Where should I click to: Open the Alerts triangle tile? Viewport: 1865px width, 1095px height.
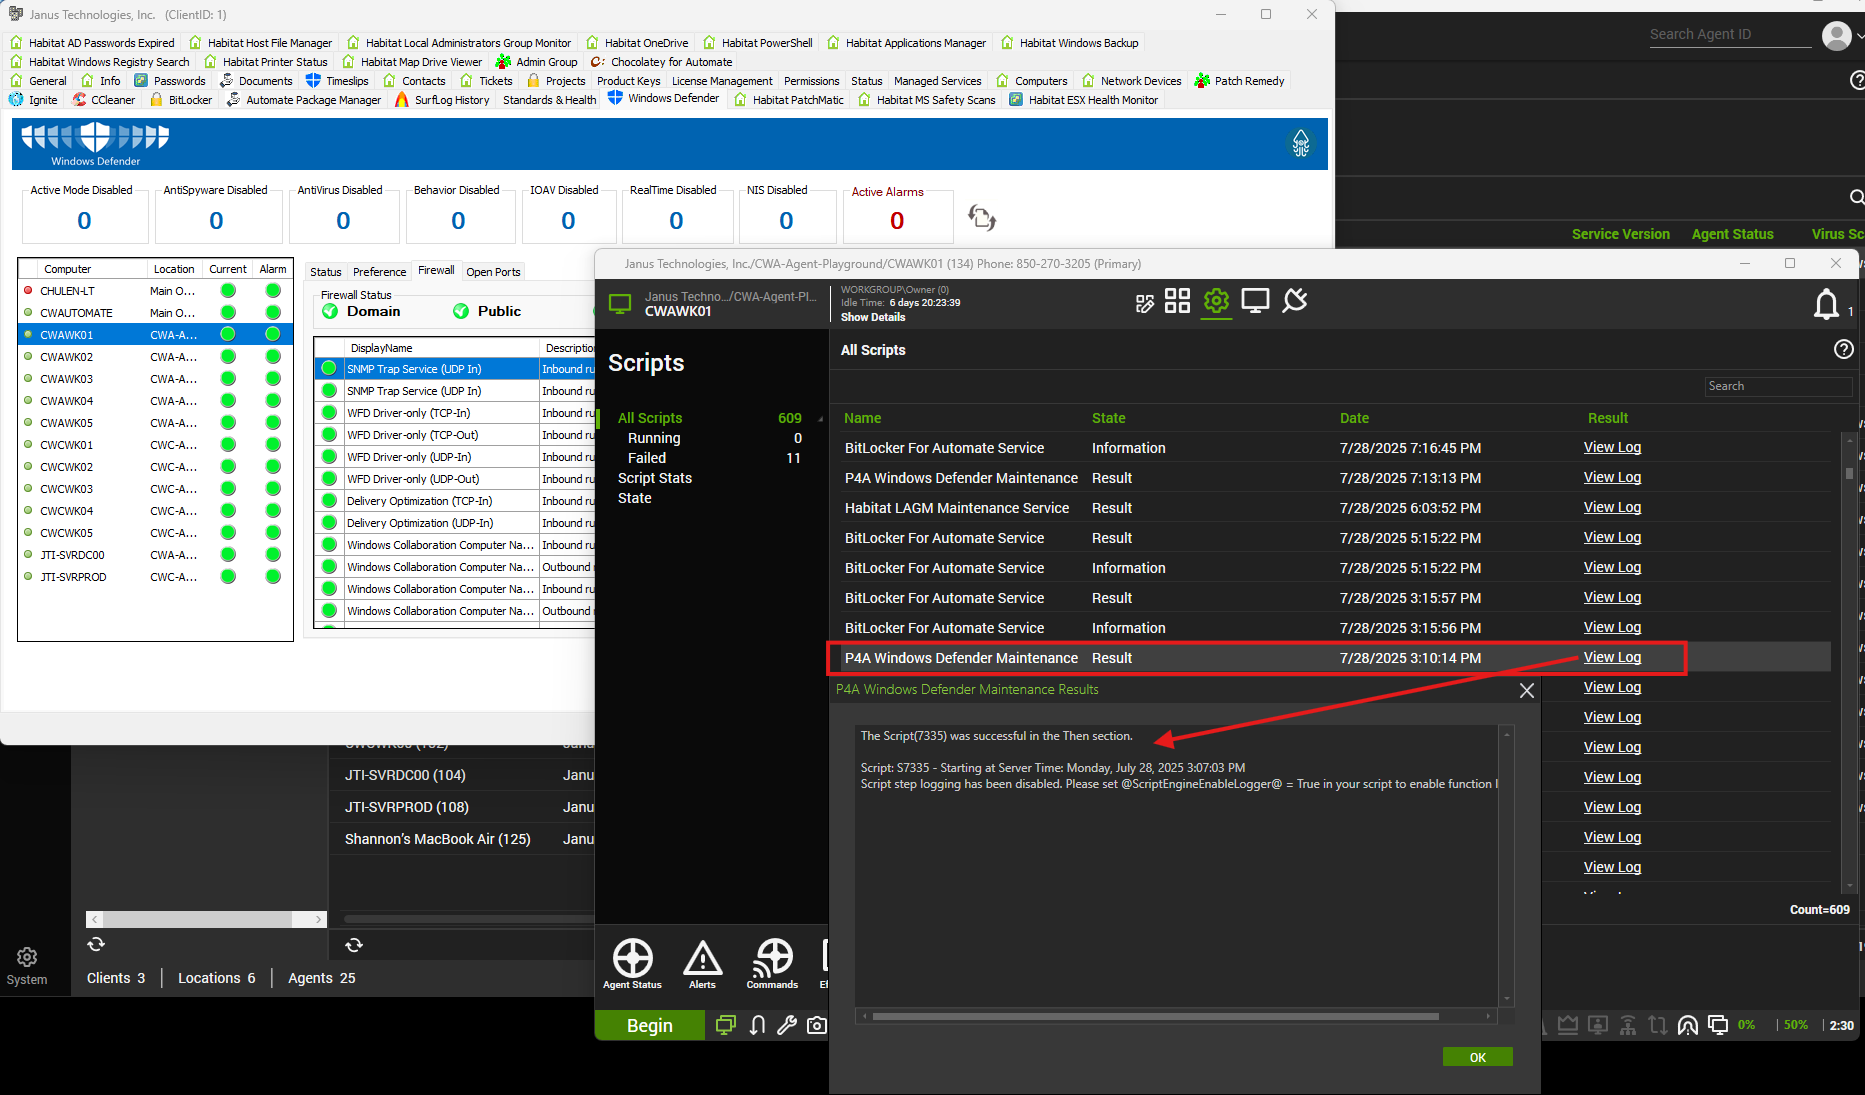click(x=702, y=963)
